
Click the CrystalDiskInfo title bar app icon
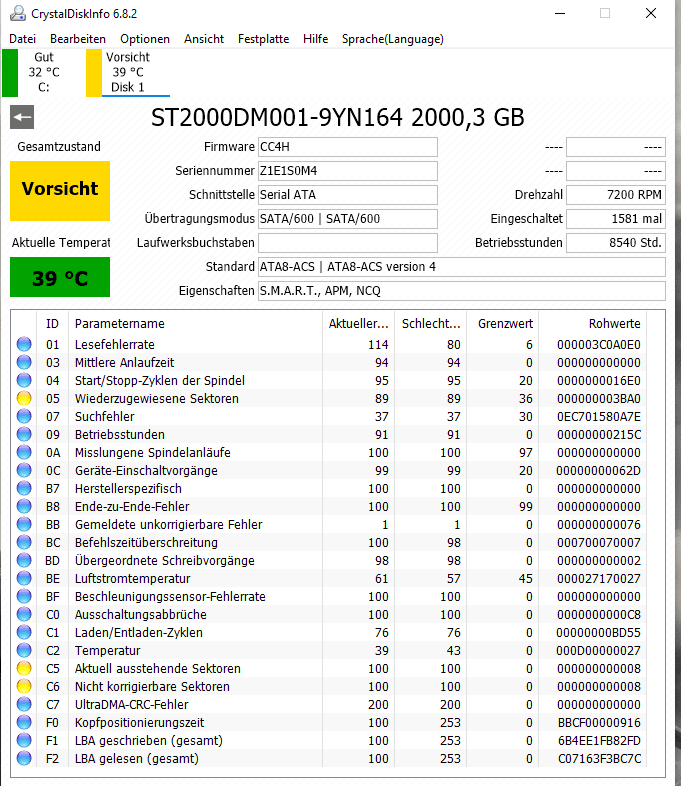[18, 14]
